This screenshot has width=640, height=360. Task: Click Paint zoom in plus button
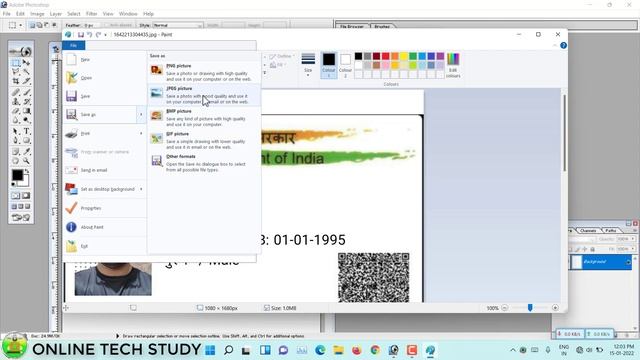pyautogui.click(x=555, y=308)
